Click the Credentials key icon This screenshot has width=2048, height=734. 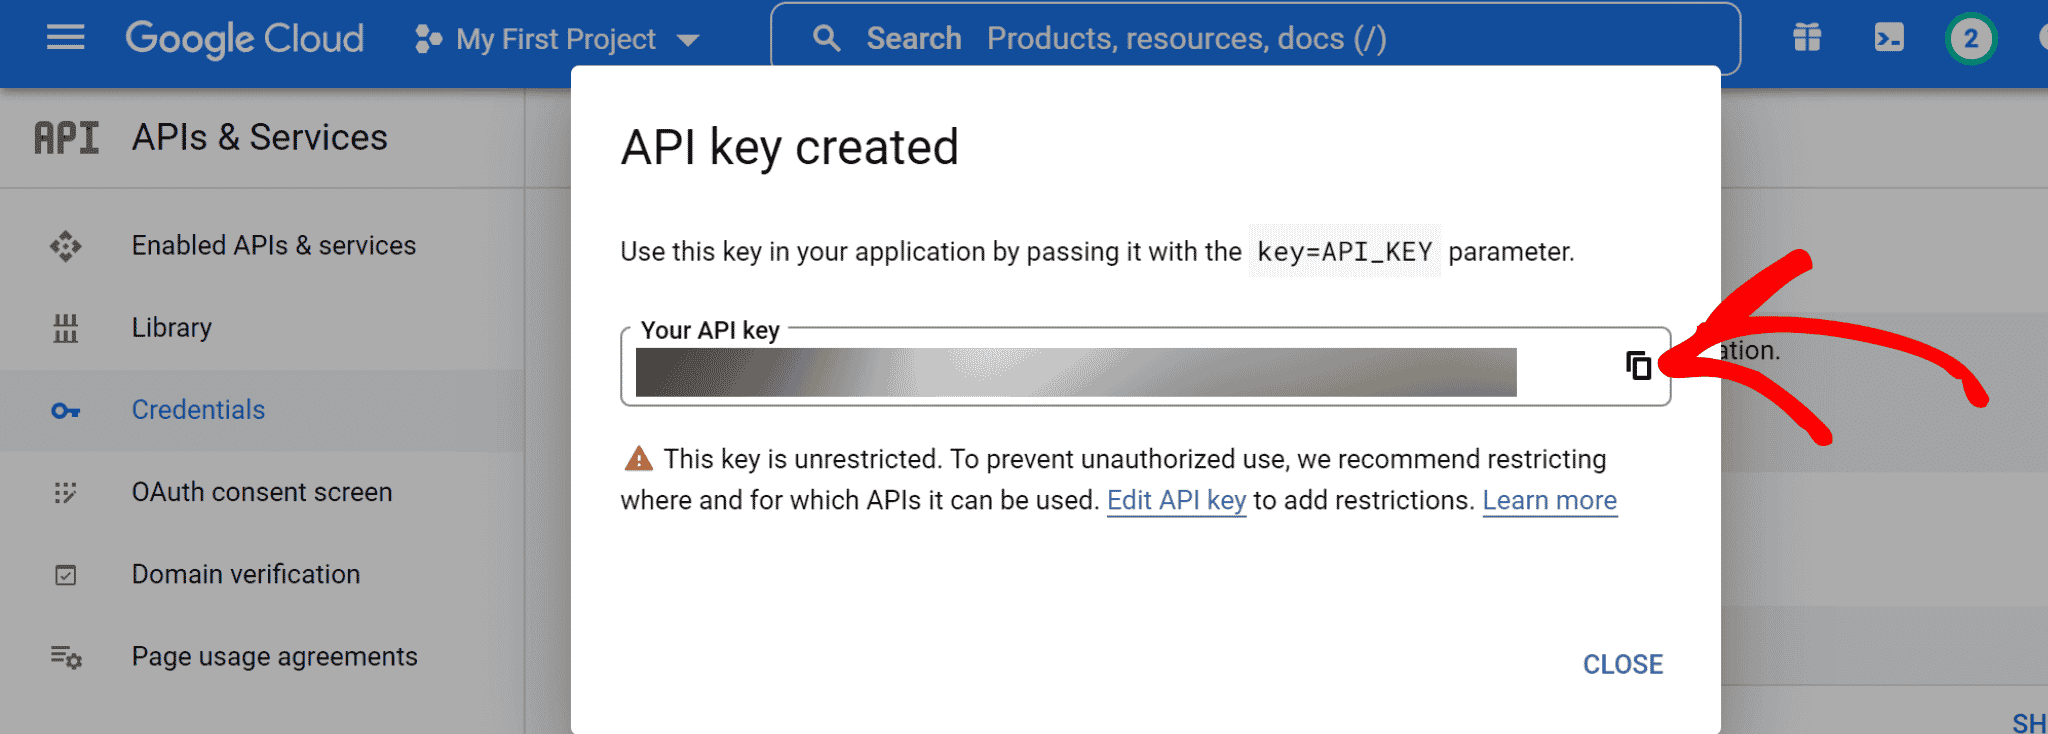65,411
